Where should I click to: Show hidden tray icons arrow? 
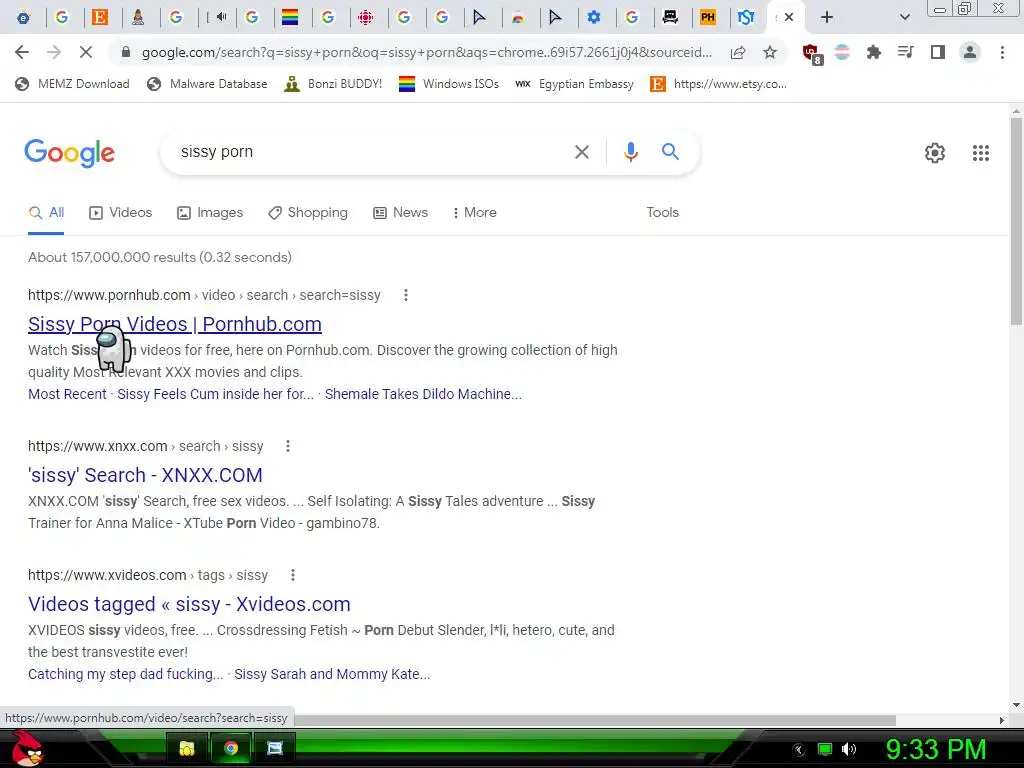pos(799,750)
